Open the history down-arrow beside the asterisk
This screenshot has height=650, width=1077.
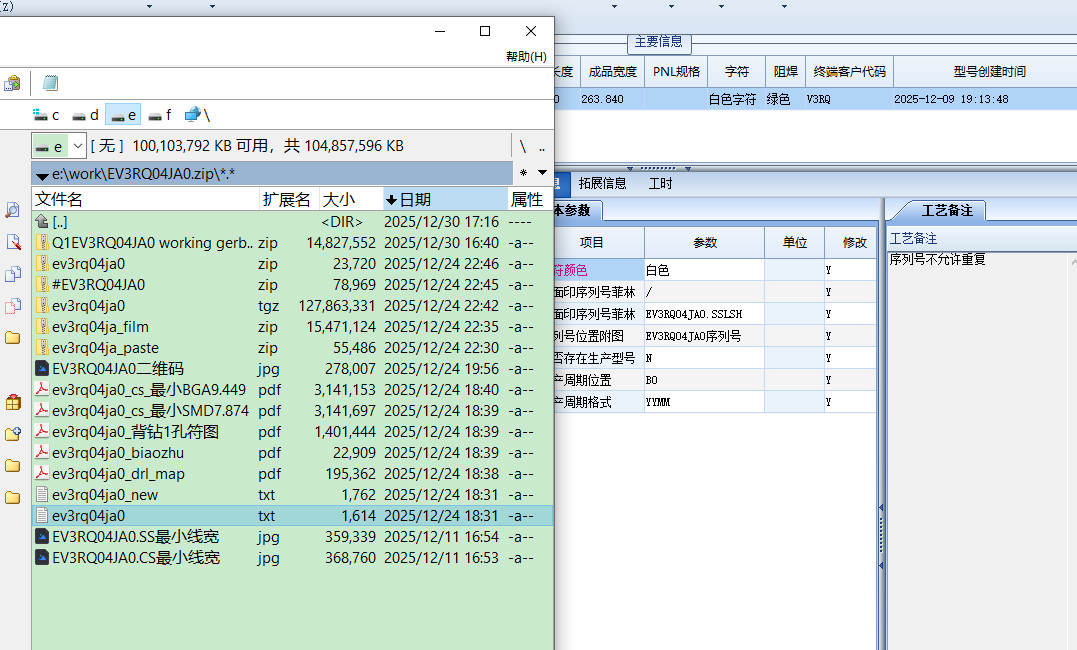tap(543, 173)
